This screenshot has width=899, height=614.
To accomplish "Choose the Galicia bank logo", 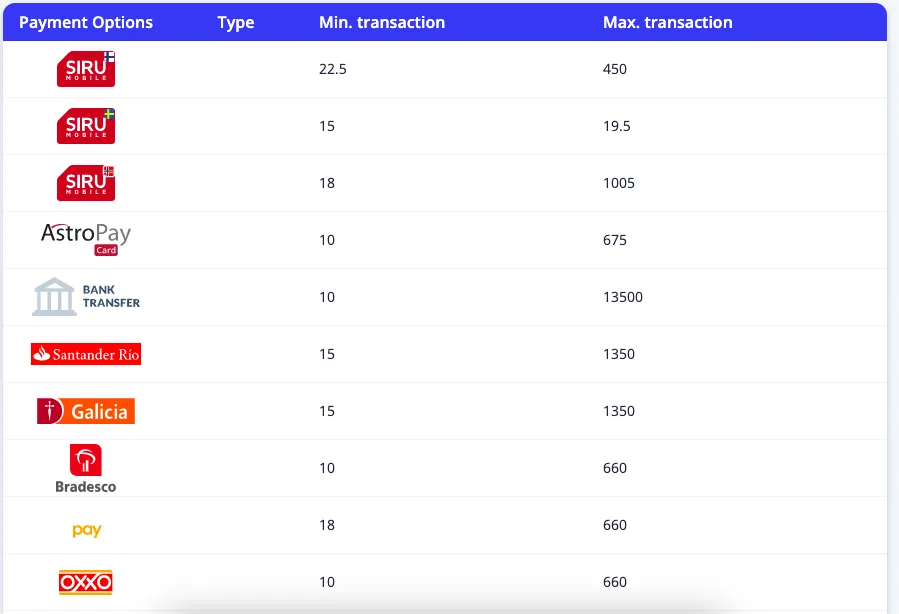I will coord(86,411).
